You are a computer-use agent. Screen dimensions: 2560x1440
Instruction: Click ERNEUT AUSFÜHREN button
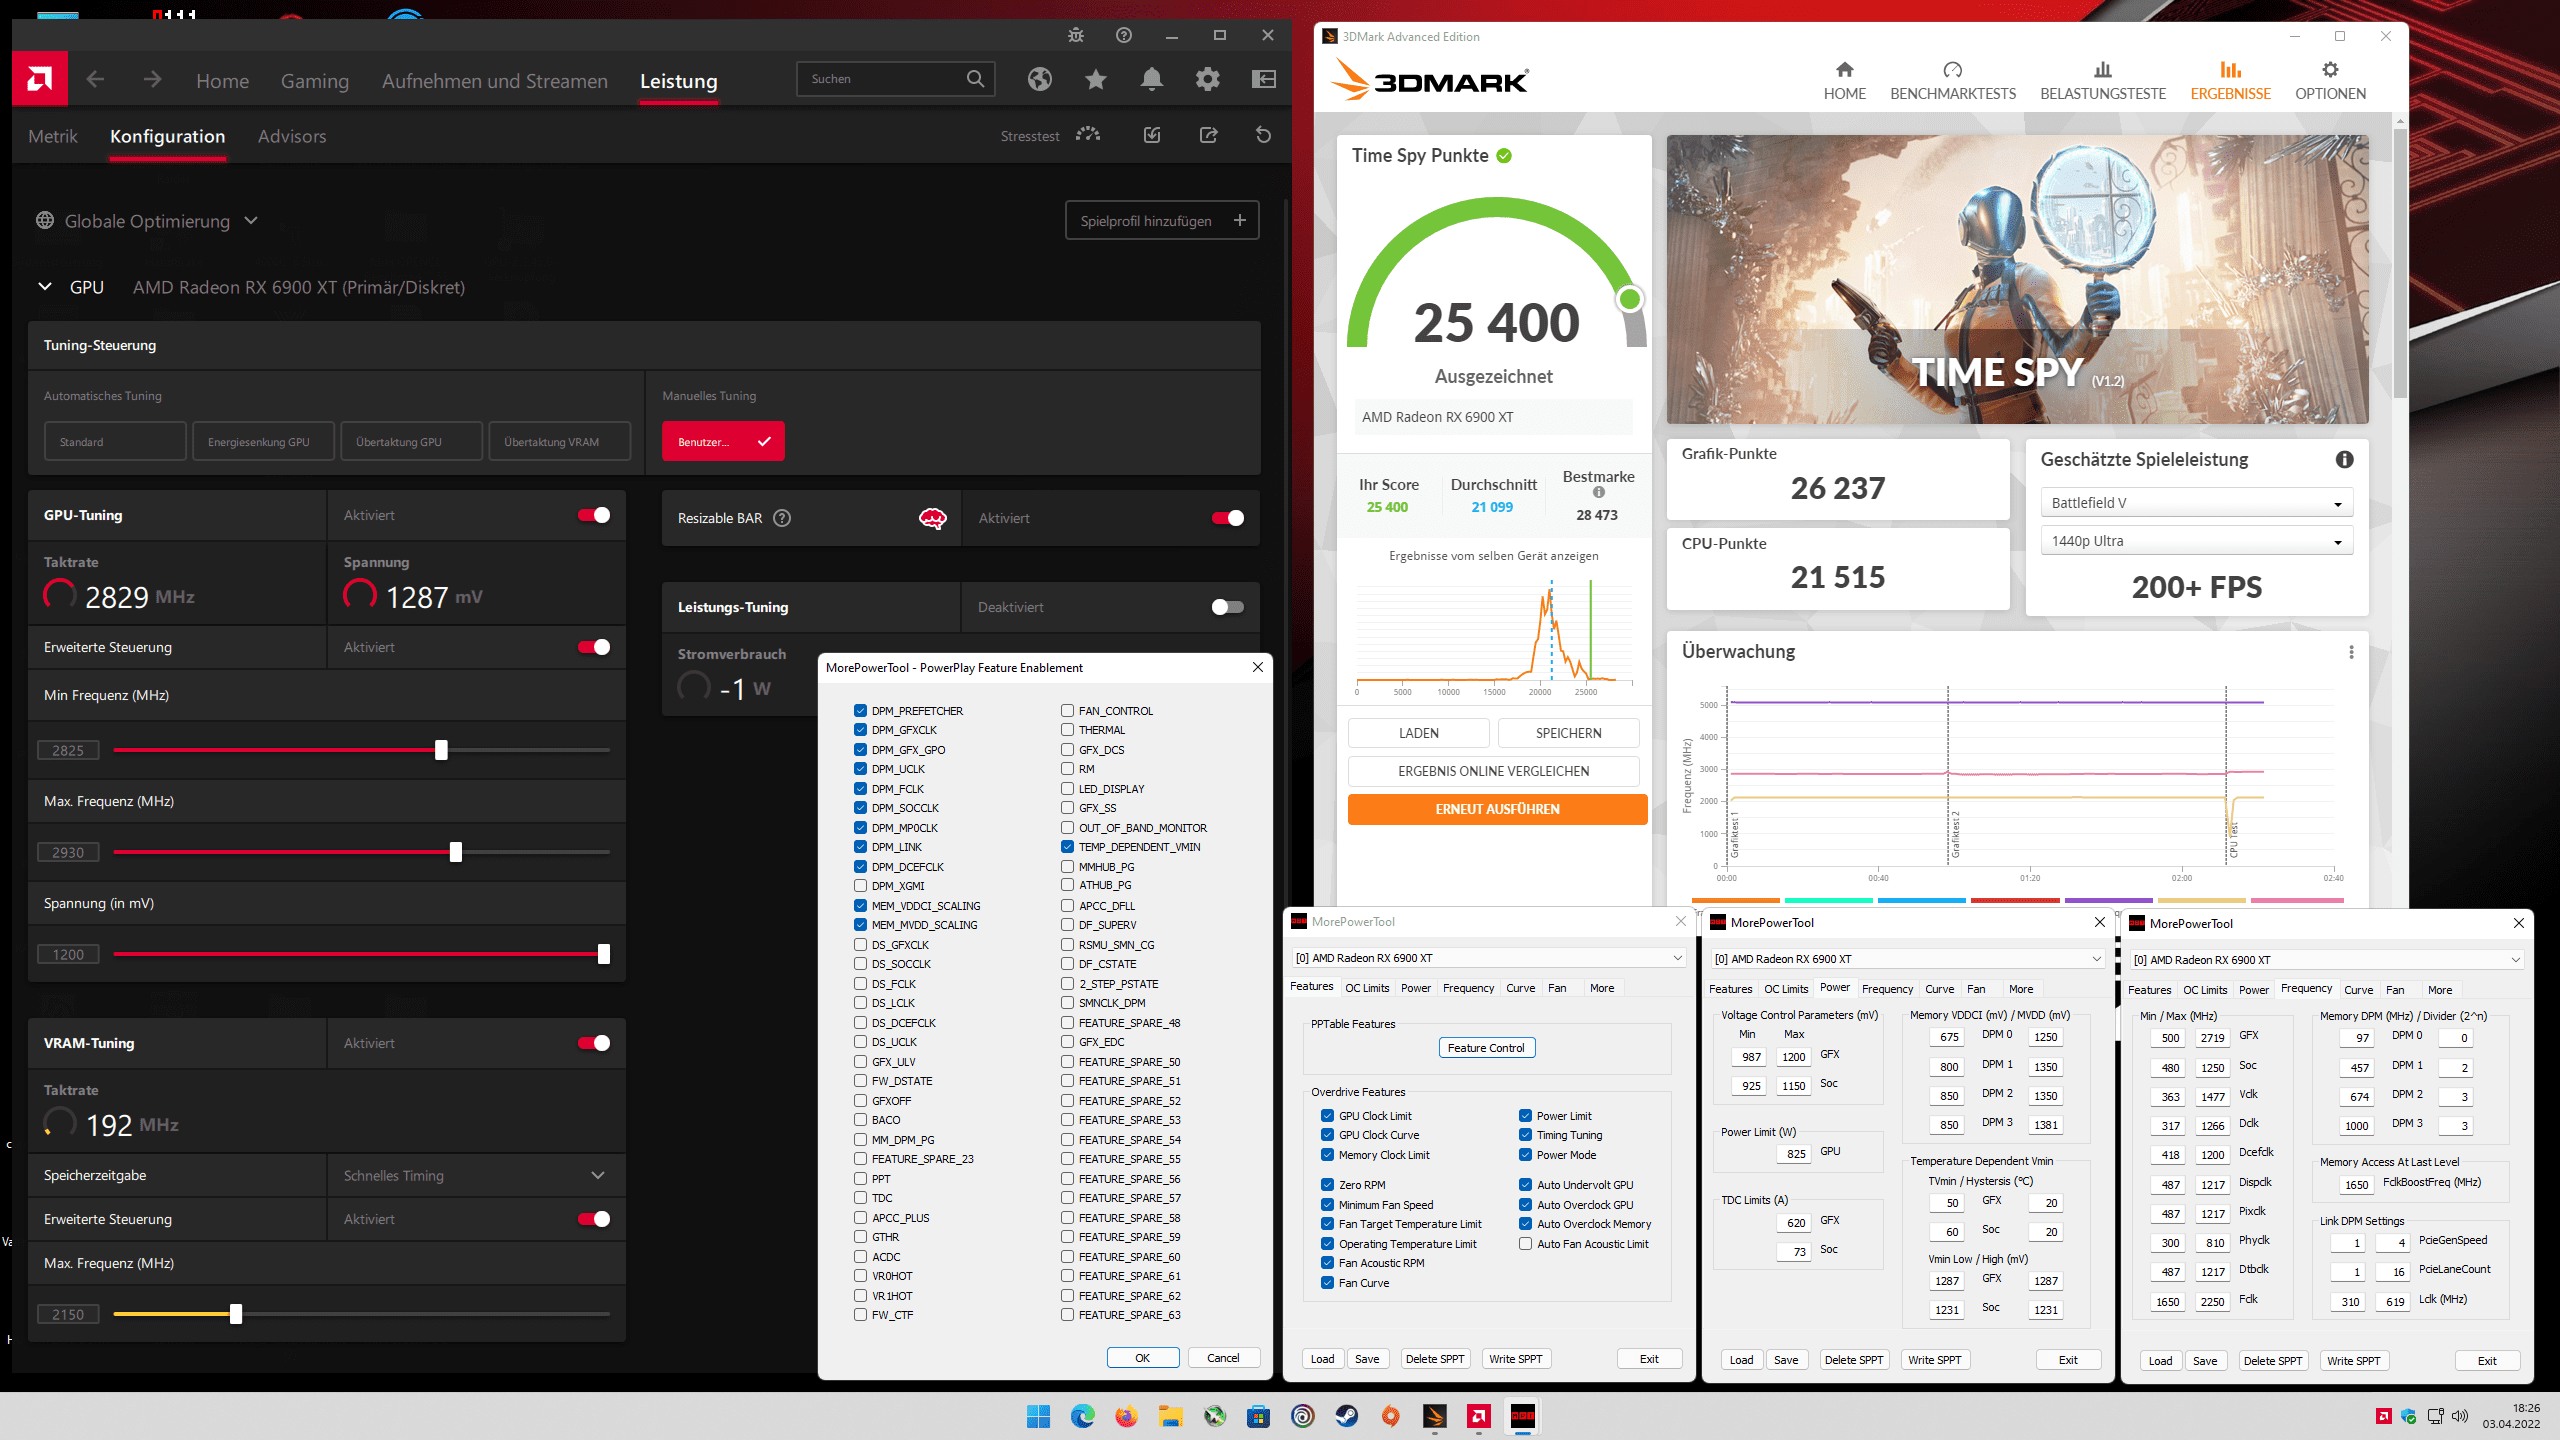click(x=1497, y=809)
